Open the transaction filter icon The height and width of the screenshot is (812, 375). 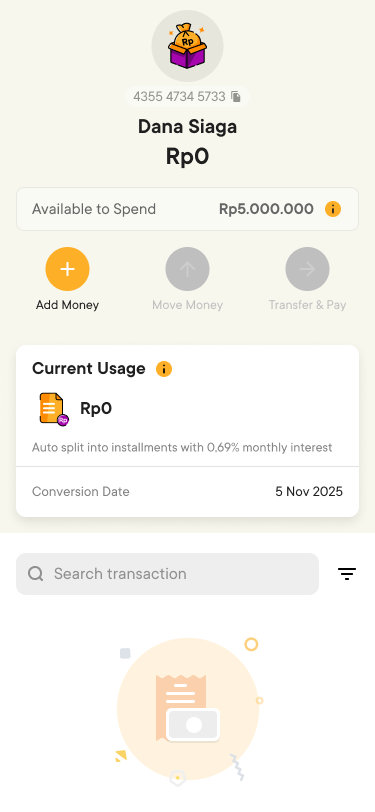pyautogui.click(x=347, y=574)
